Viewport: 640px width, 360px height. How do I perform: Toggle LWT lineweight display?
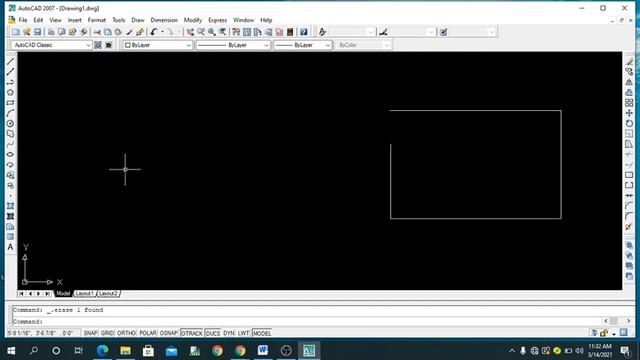point(243,333)
